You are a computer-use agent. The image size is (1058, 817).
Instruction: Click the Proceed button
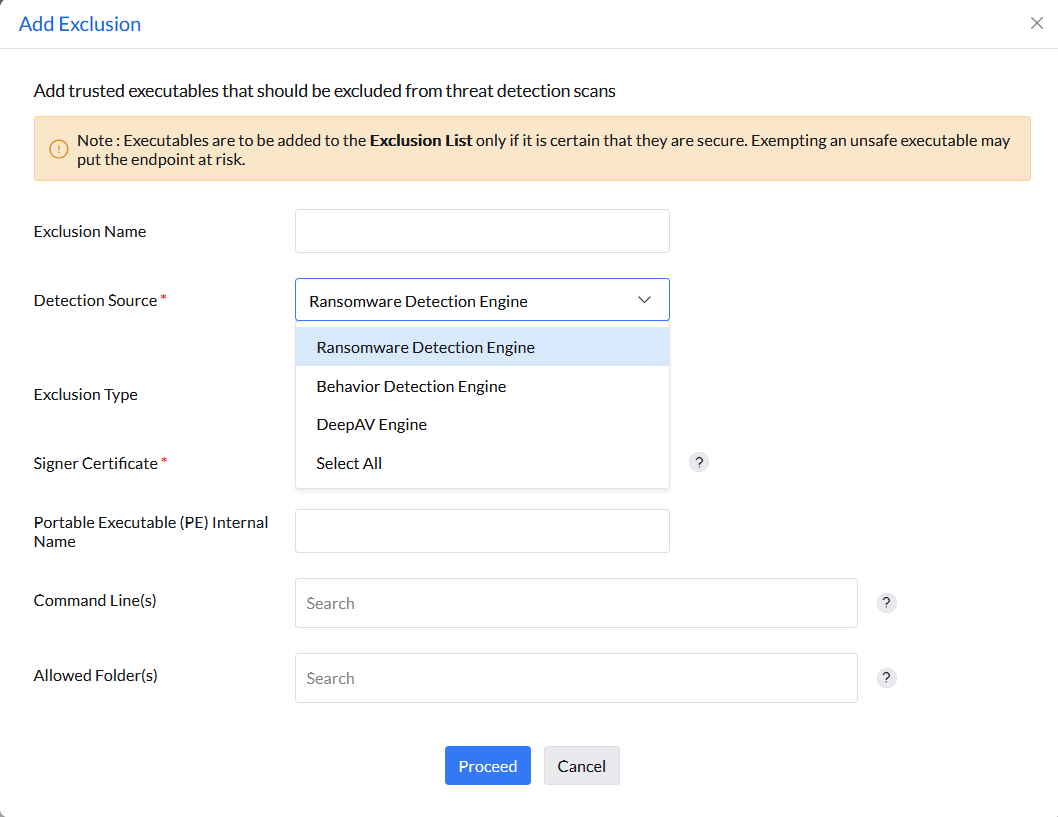(x=488, y=765)
